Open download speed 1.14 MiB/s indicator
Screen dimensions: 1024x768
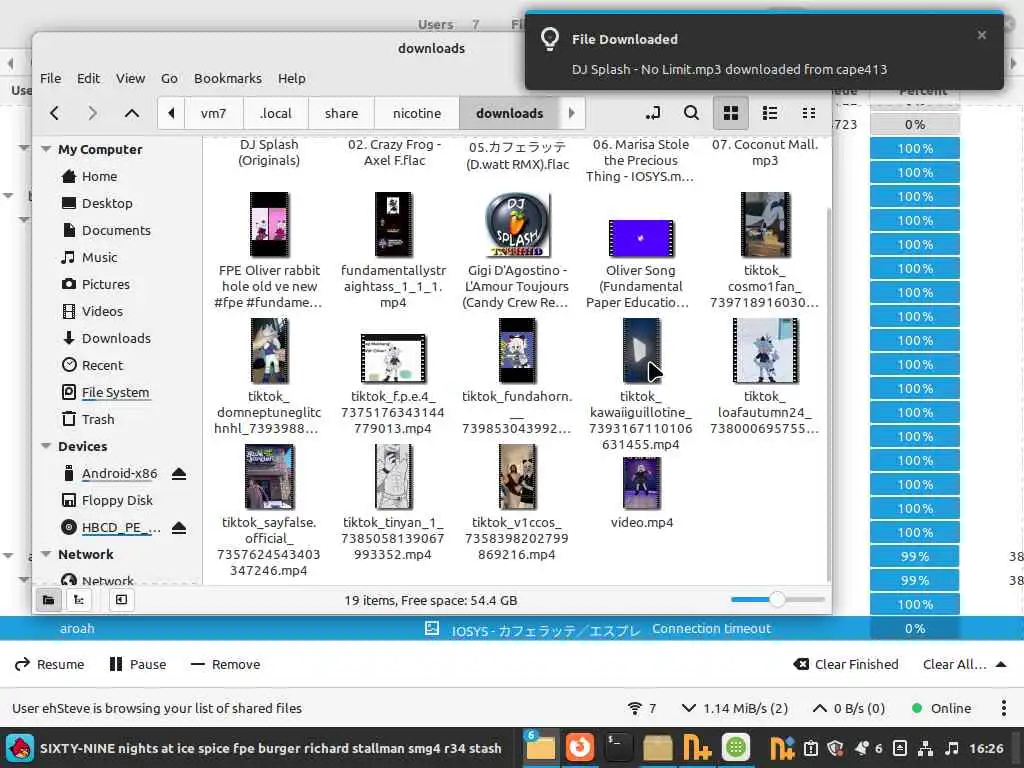735,708
